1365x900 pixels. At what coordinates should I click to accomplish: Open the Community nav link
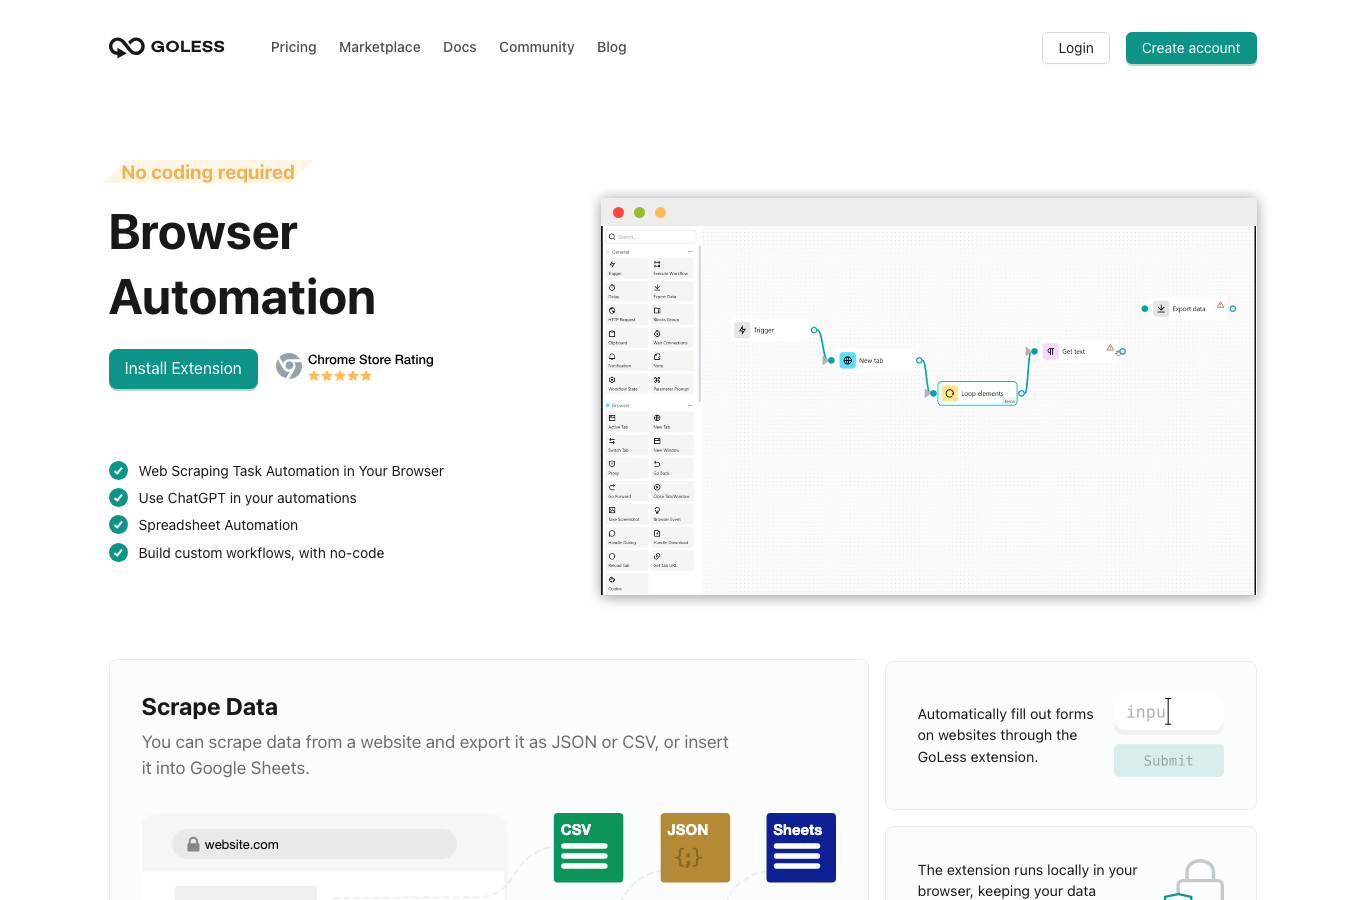pyautogui.click(x=537, y=47)
